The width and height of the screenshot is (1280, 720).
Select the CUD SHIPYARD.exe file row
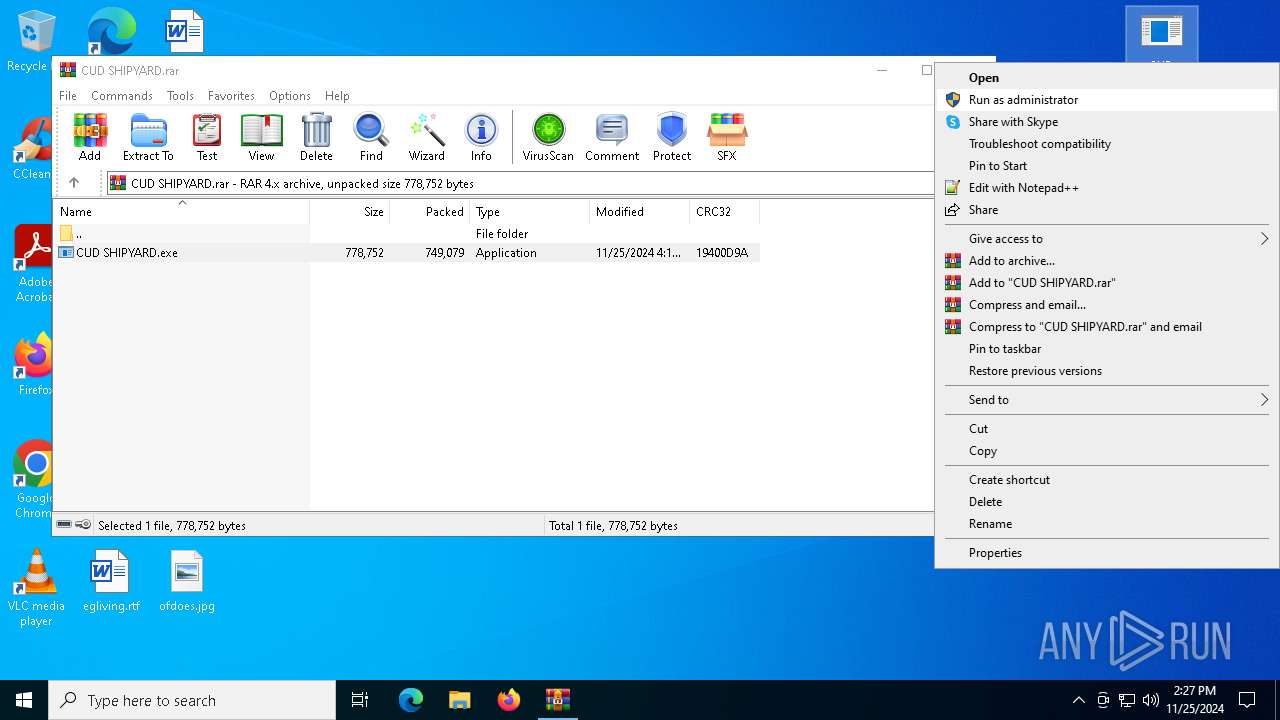pos(408,253)
